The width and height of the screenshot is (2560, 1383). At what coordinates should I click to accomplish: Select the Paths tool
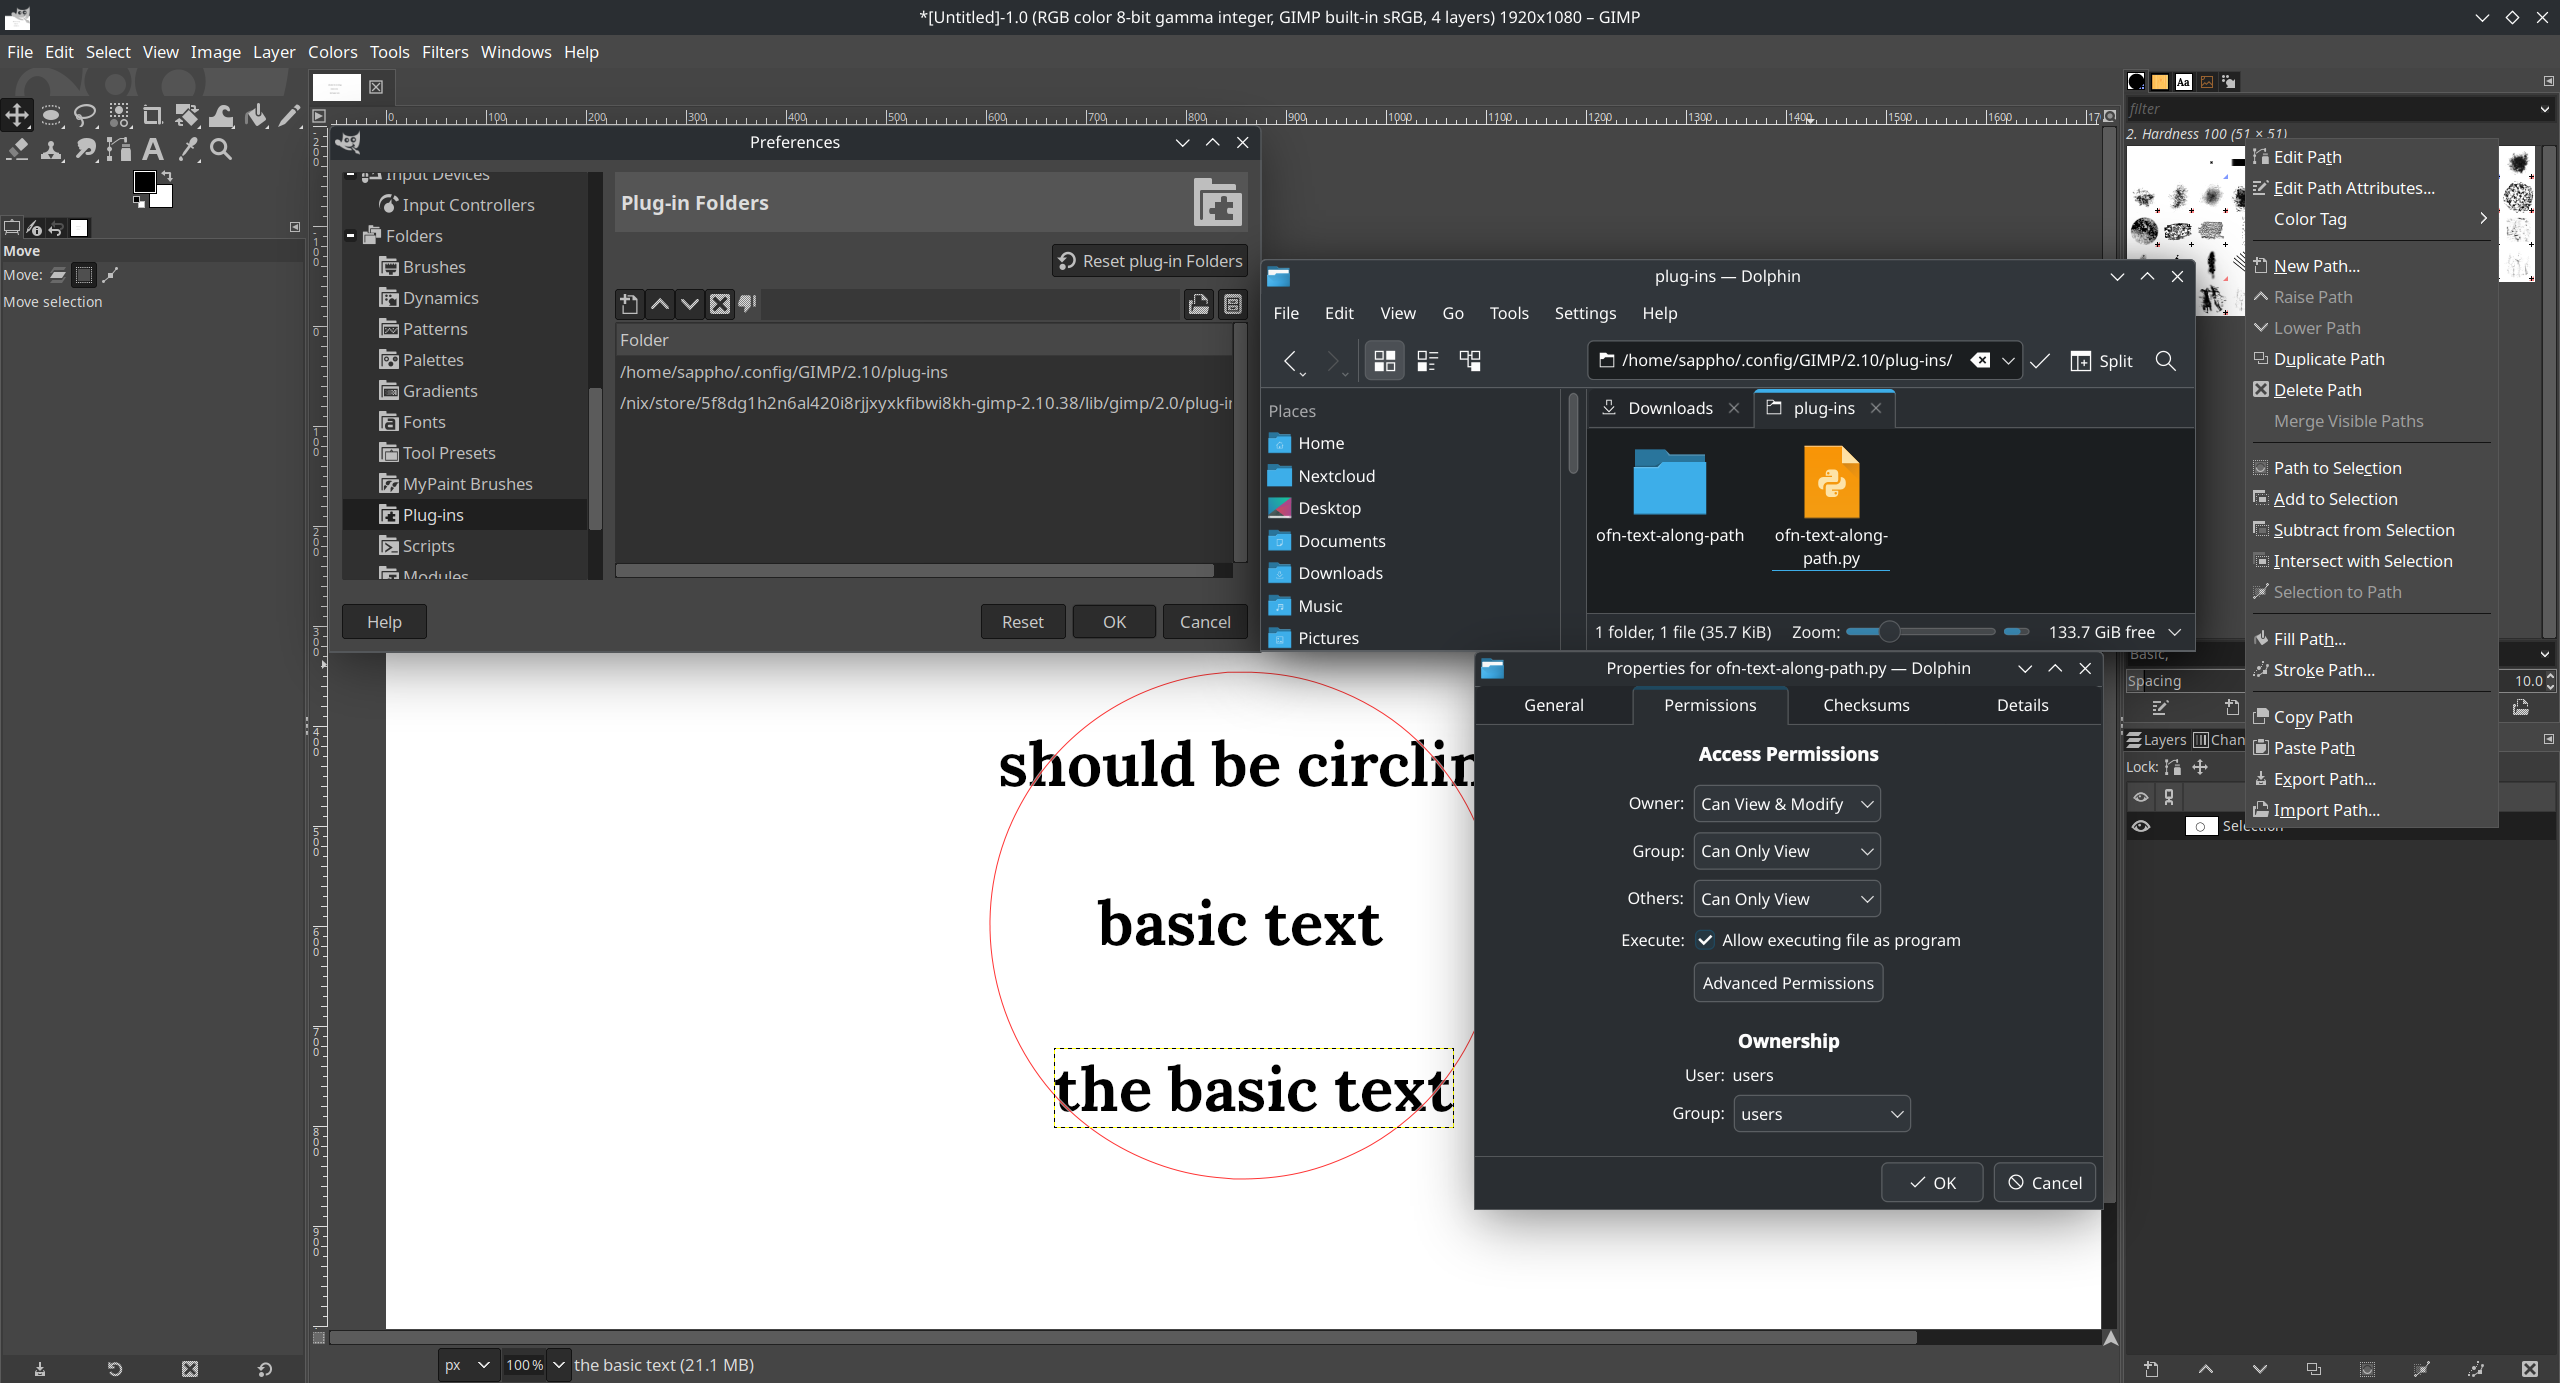pyautogui.click(x=119, y=150)
